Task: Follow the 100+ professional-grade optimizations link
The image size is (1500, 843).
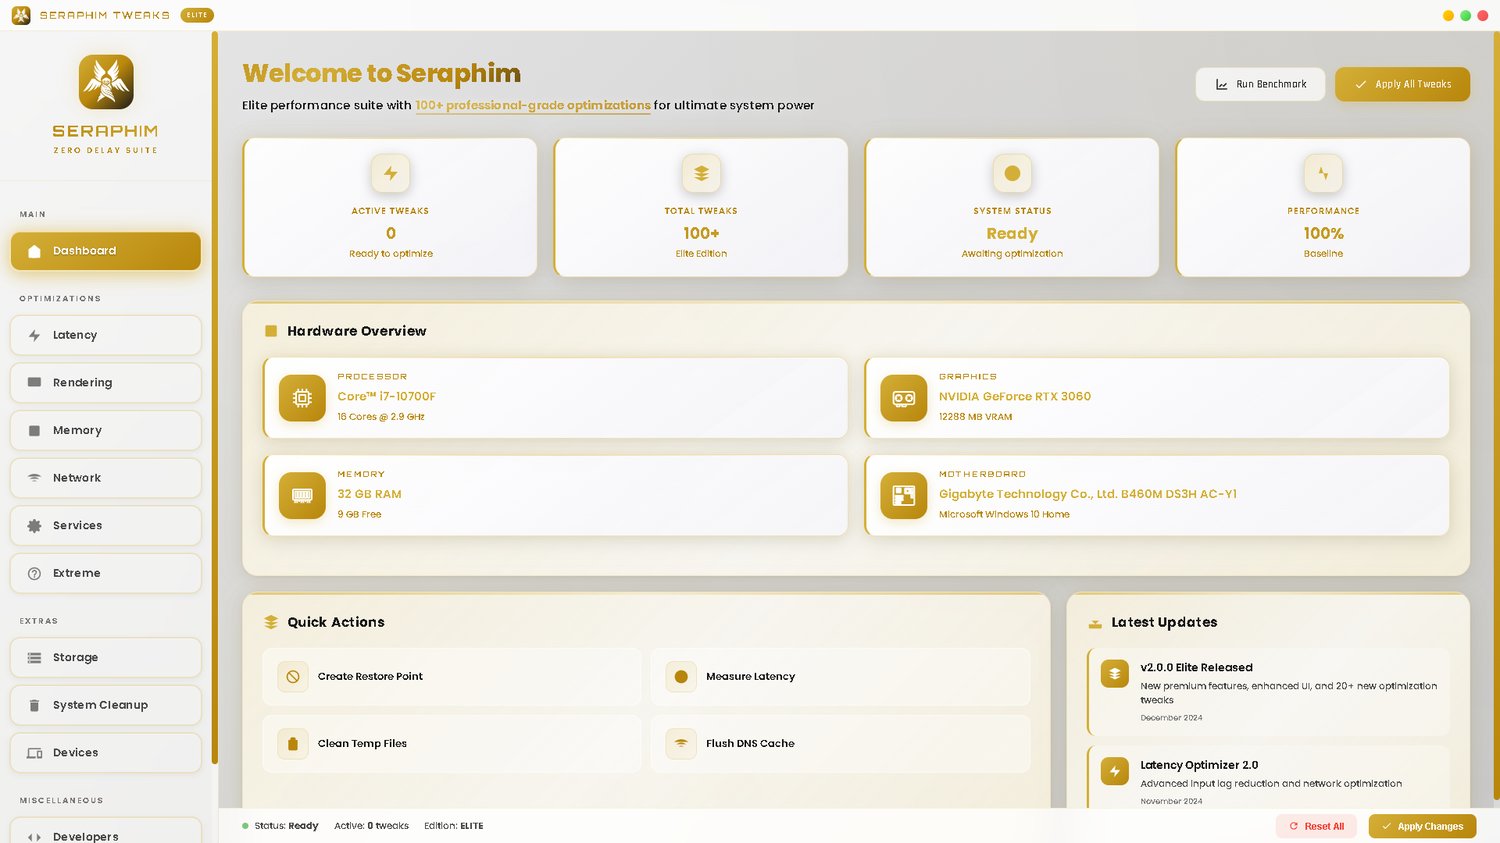Action: click(533, 105)
